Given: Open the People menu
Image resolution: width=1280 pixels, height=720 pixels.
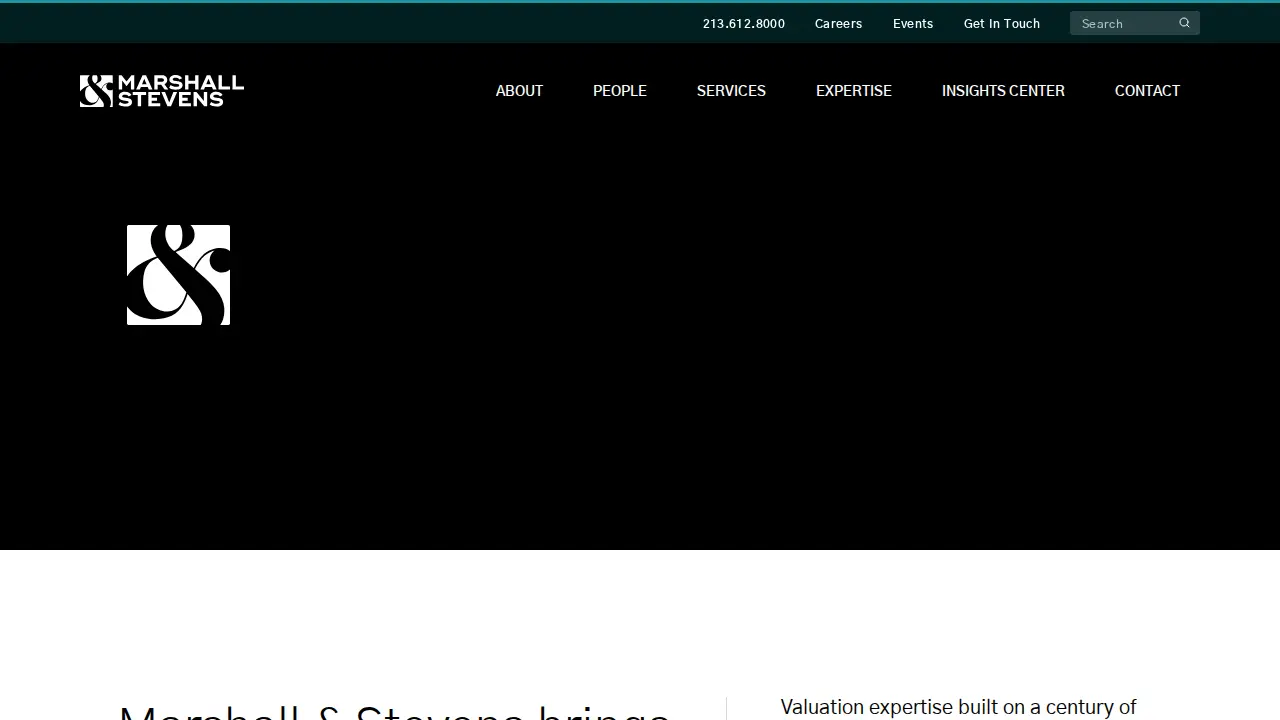Looking at the screenshot, I should (x=620, y=91).
